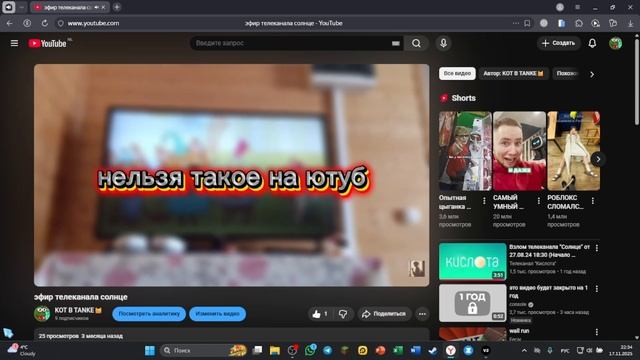This screenshot has width=640, height=360.
Task: Open the '1 ГОД' lock thumbnail
Action: 472,303
